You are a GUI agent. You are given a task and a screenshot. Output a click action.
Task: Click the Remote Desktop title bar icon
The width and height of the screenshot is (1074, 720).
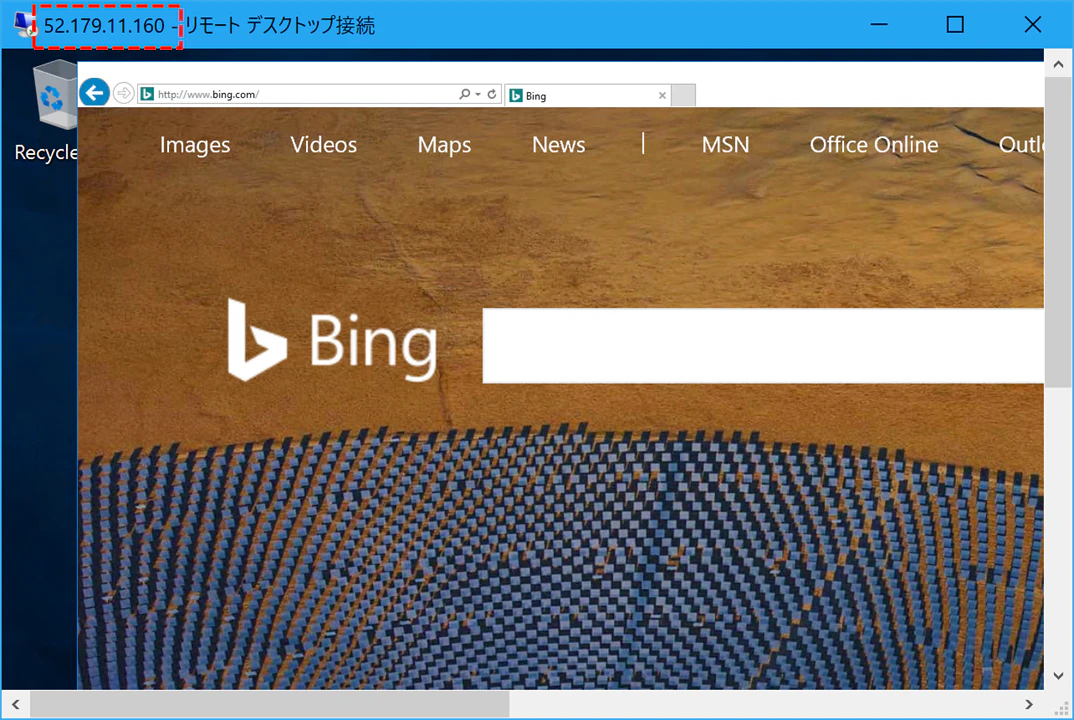25,25
